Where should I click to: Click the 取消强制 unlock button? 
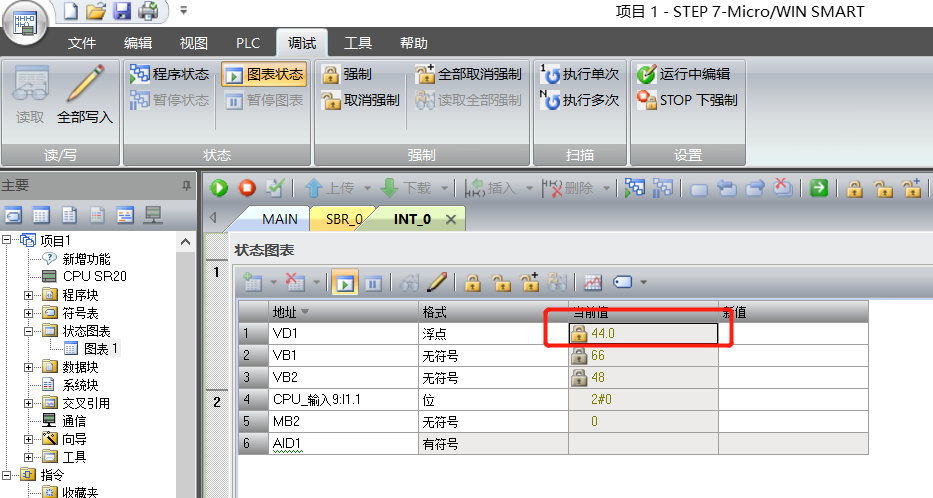click(x=361, y=100)
